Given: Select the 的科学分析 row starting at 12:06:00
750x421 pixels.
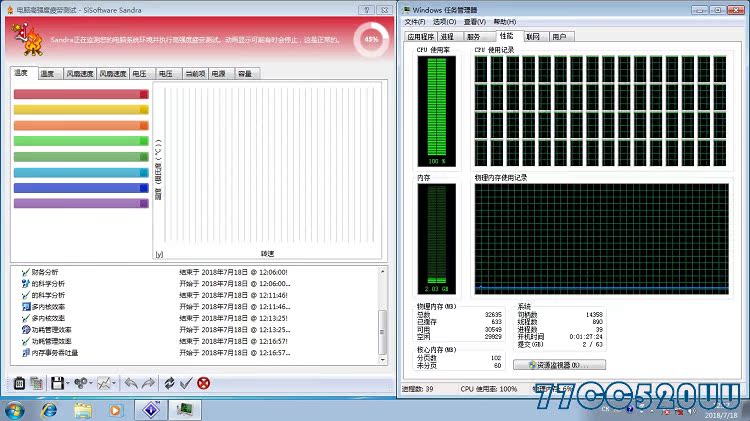Looking at the screenshot, I should pos(195,284).
